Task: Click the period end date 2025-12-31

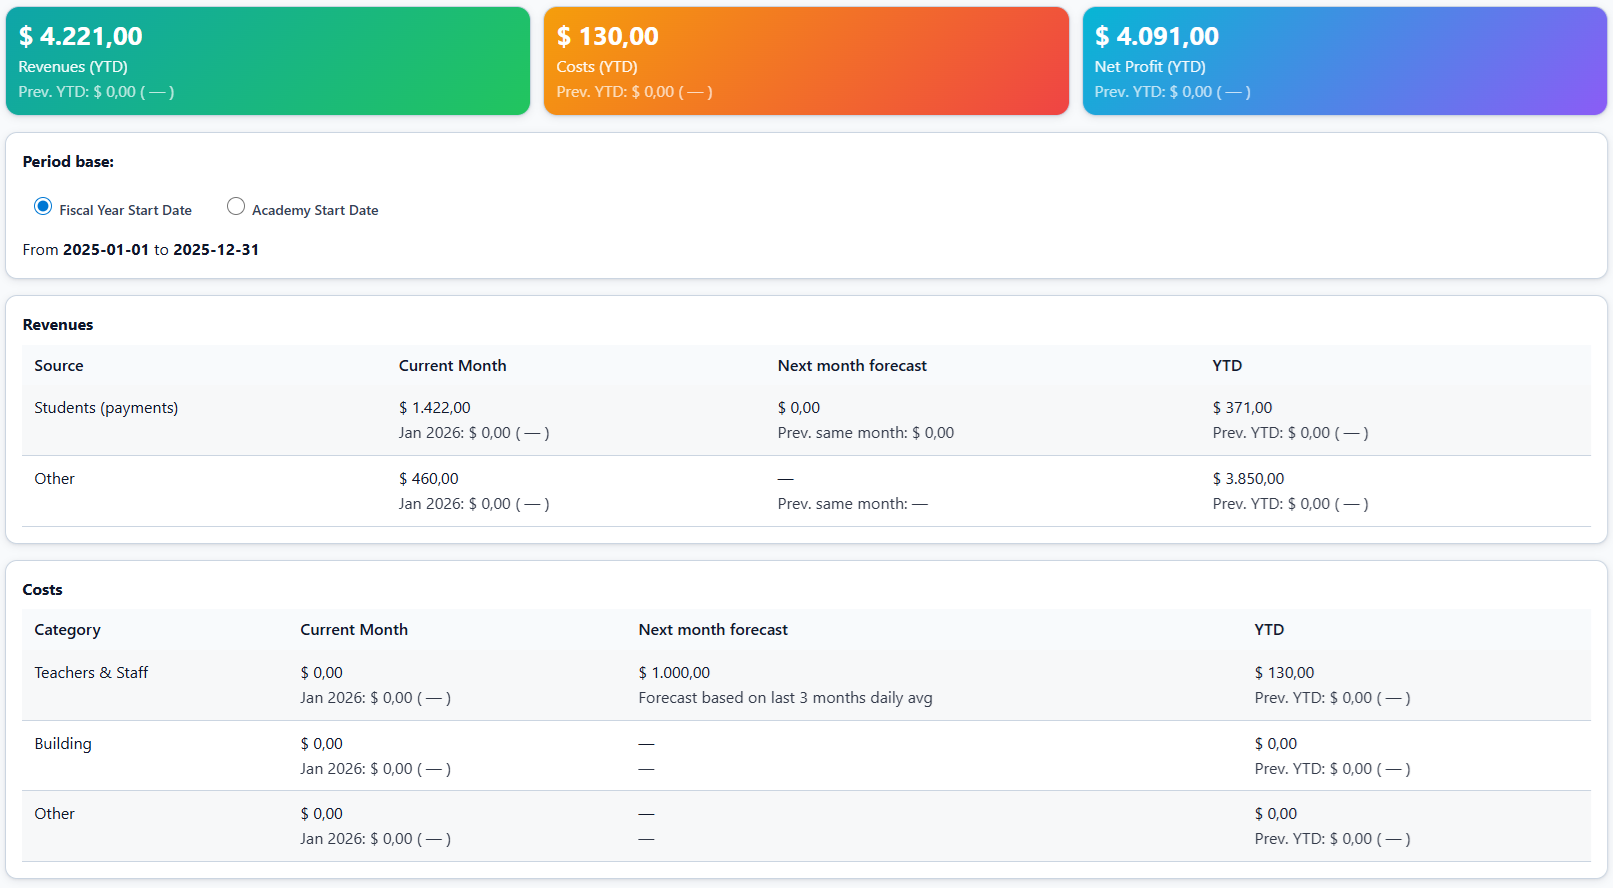Action: (216, 250)
